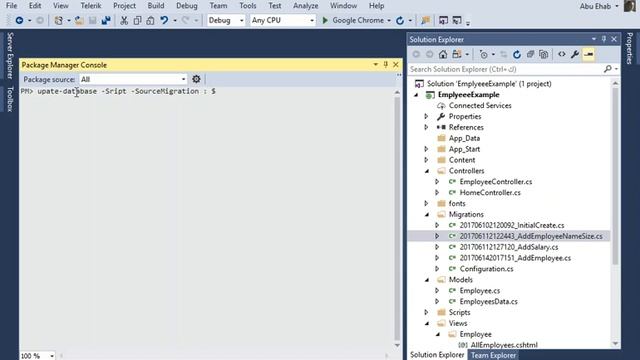This screenshot has height=360, width=640.
Task: Pin the Package Manager Console window
Action: point(386,64)
